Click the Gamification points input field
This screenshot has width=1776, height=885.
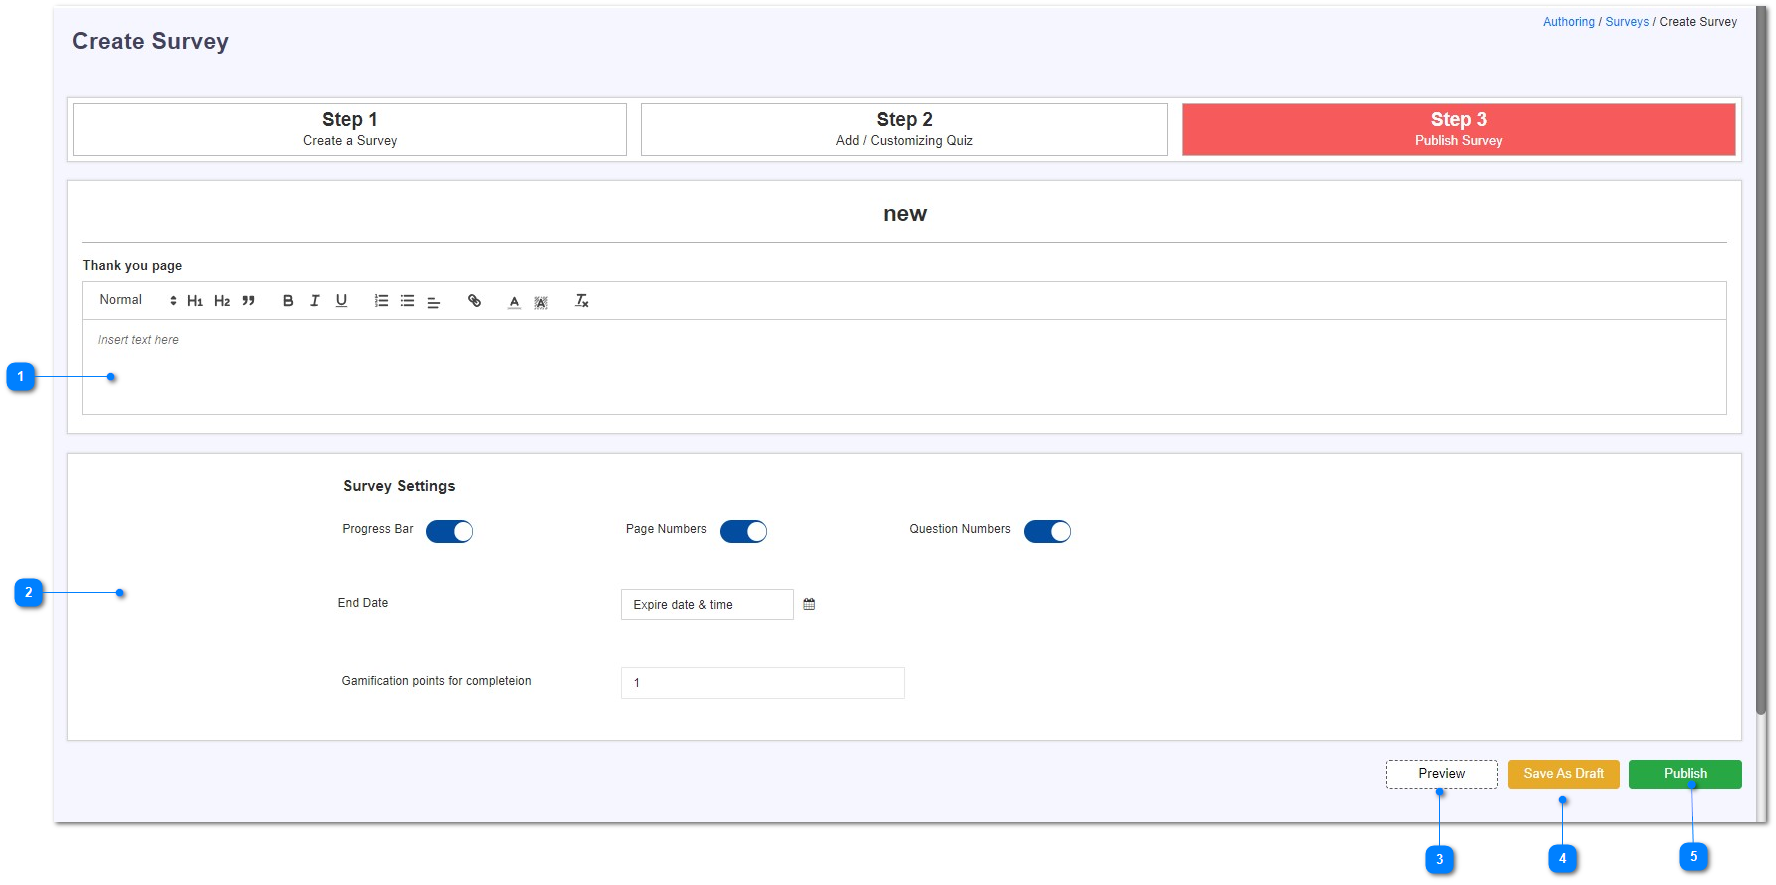(762, 683)
